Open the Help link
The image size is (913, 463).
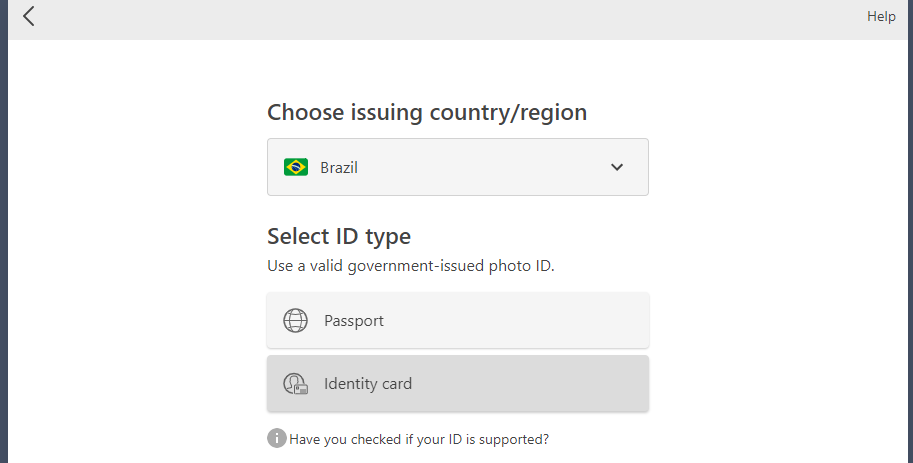881,16
